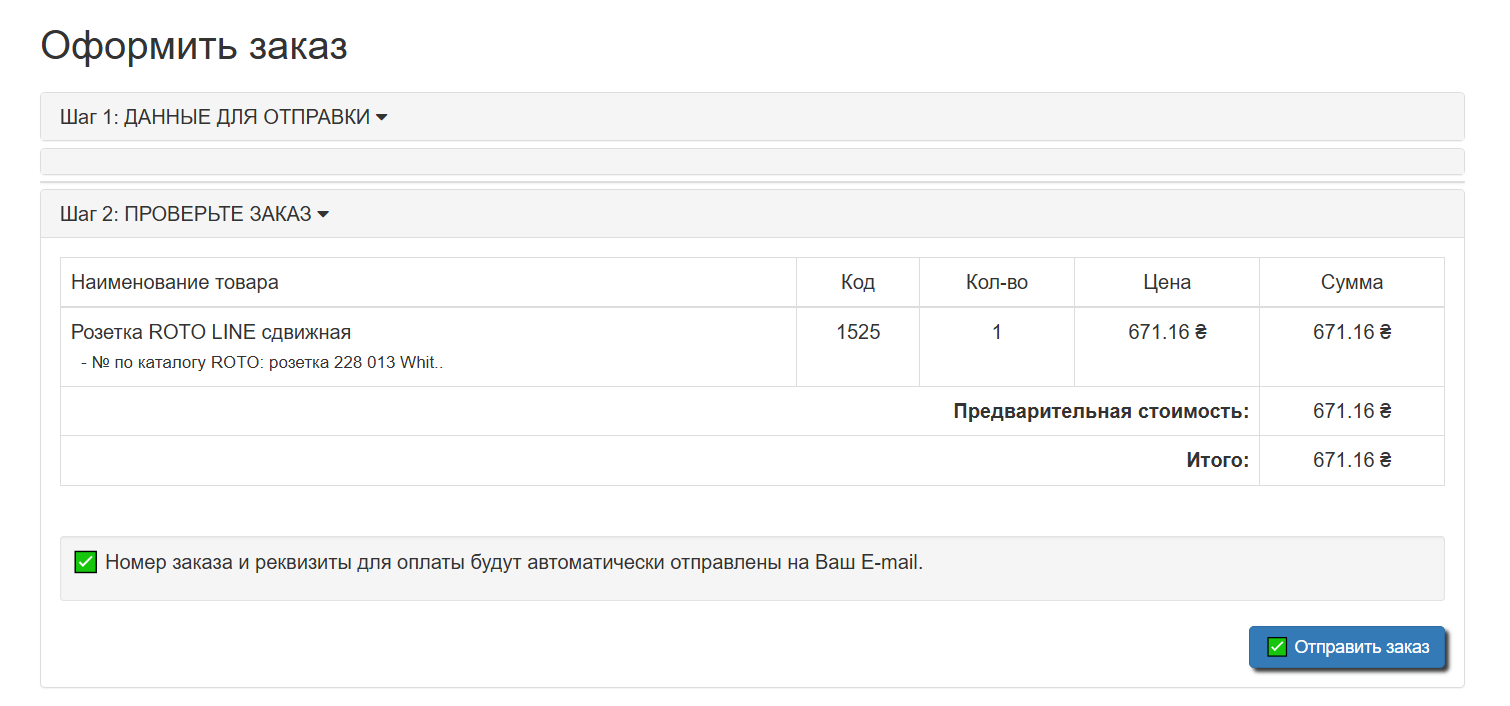Image resolution: width=1510 pixels, height=706 pixels.
Task: Collapse the Шаг 2: ПРОВЕРЬТЕ ЗАКАЗ section
Action: (190, 213)
